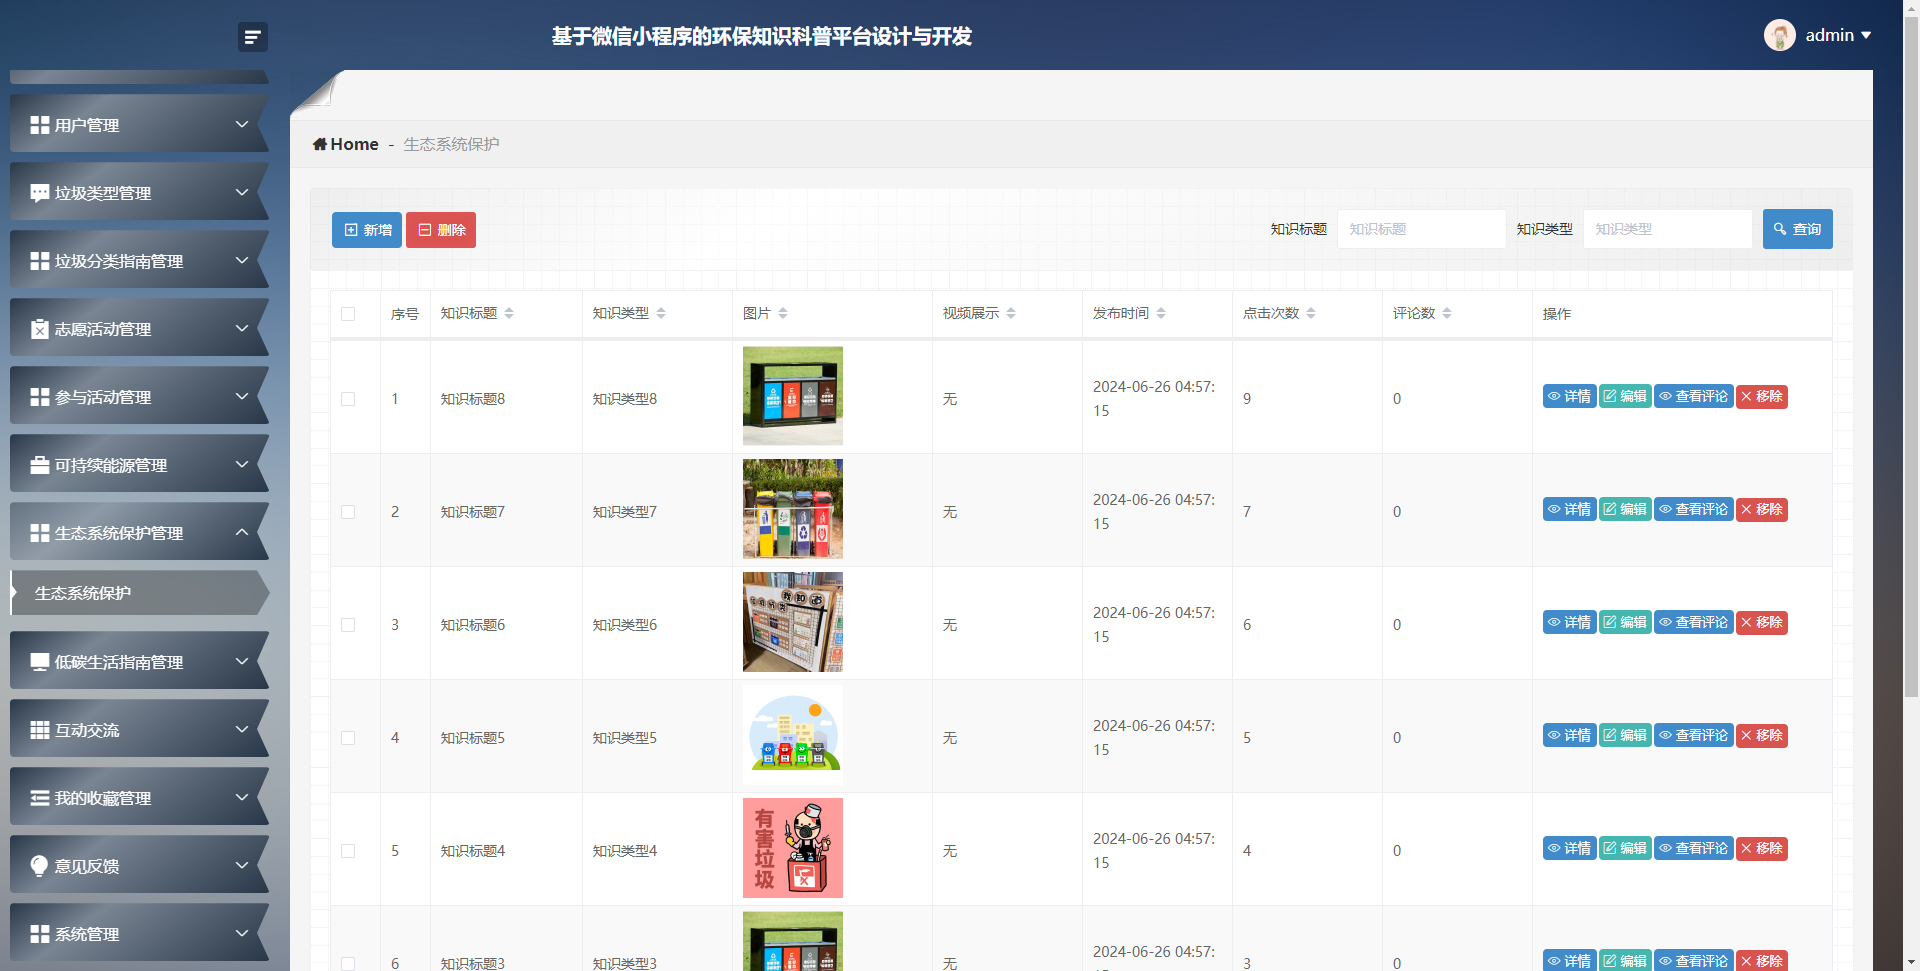The image size is (1920, 971).
Task: Click the 查询 search button
Action: point(1798,229)
